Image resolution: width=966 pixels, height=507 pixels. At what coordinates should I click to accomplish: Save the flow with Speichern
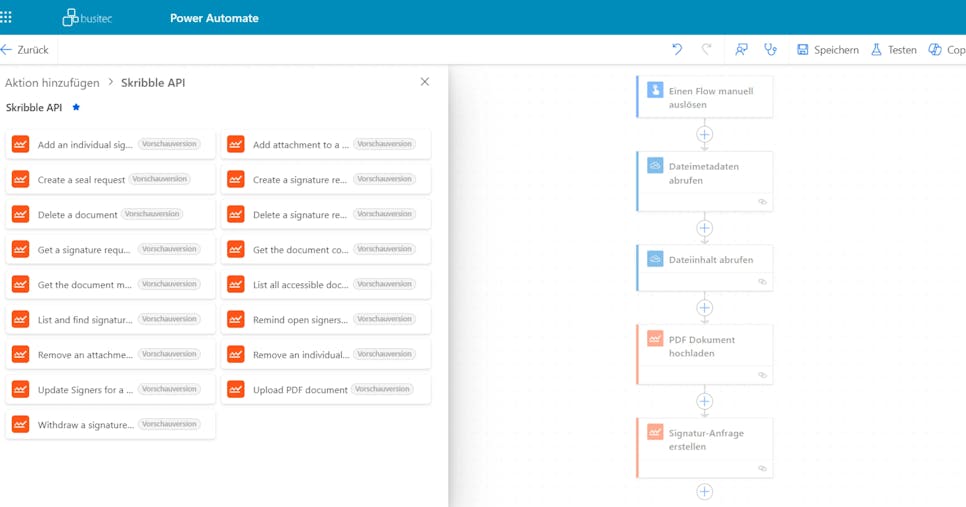[x=827, y=50]
